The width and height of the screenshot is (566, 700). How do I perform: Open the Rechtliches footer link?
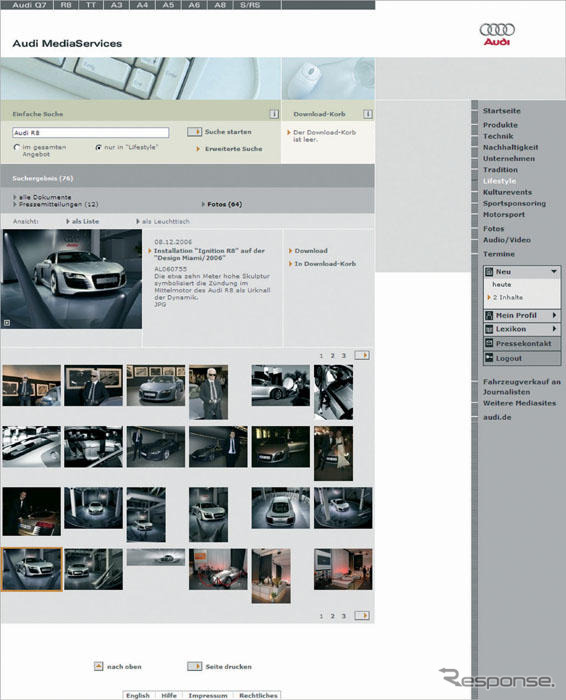(258, 695)
